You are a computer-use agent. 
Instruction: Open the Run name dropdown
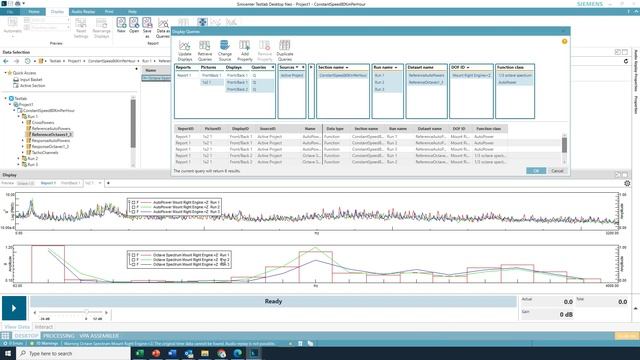coord(396,67)
